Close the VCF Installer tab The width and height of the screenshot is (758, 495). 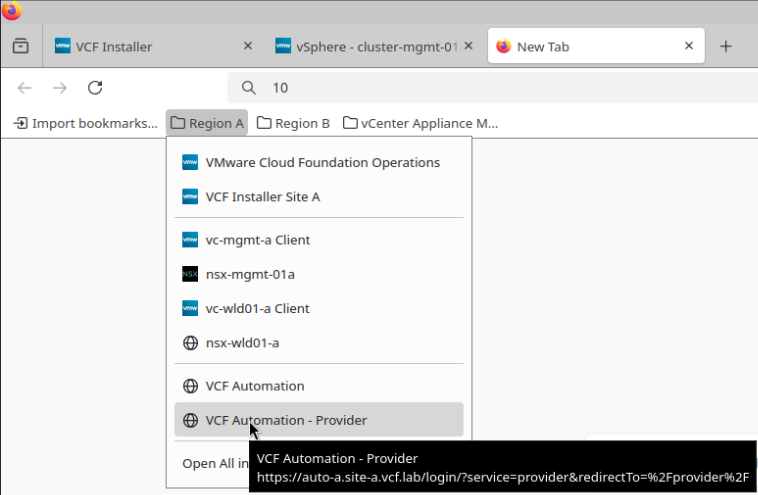click(x=248, y=46)
